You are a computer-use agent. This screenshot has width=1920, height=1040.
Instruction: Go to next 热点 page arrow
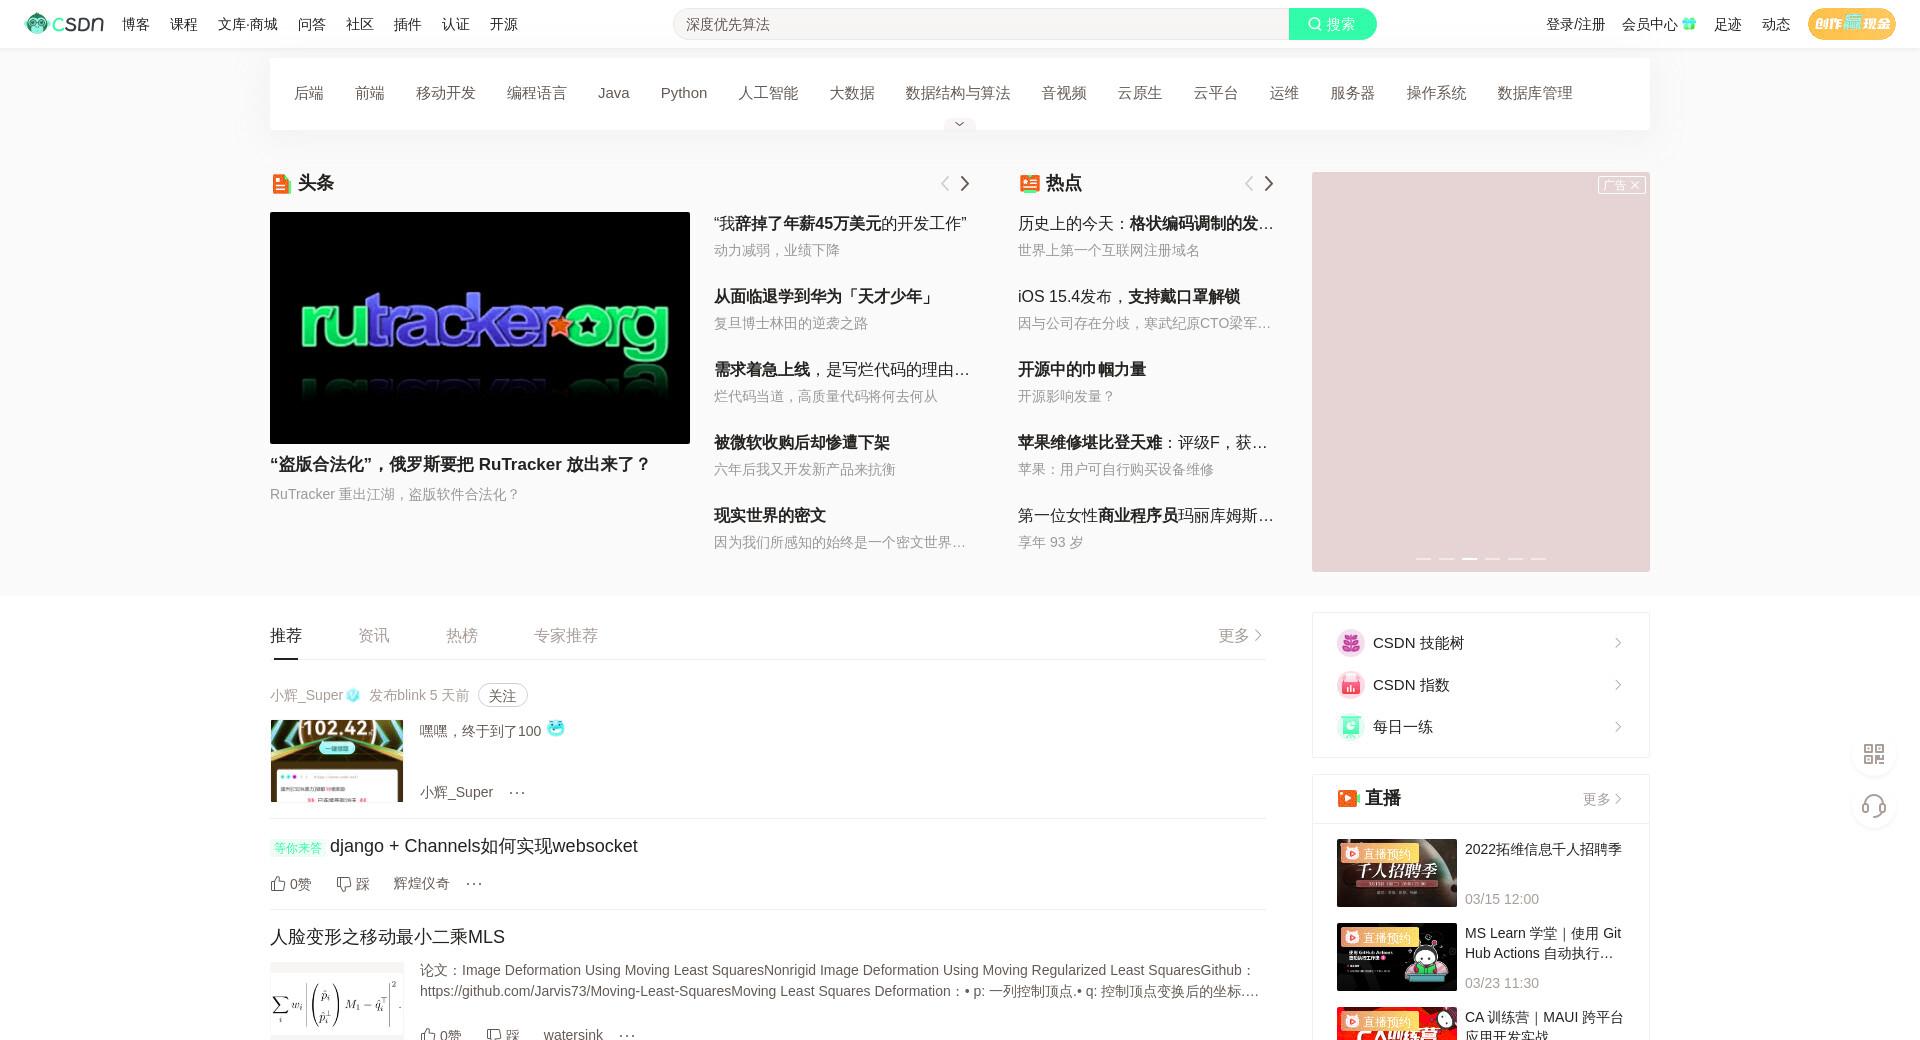pos(1269,183)
